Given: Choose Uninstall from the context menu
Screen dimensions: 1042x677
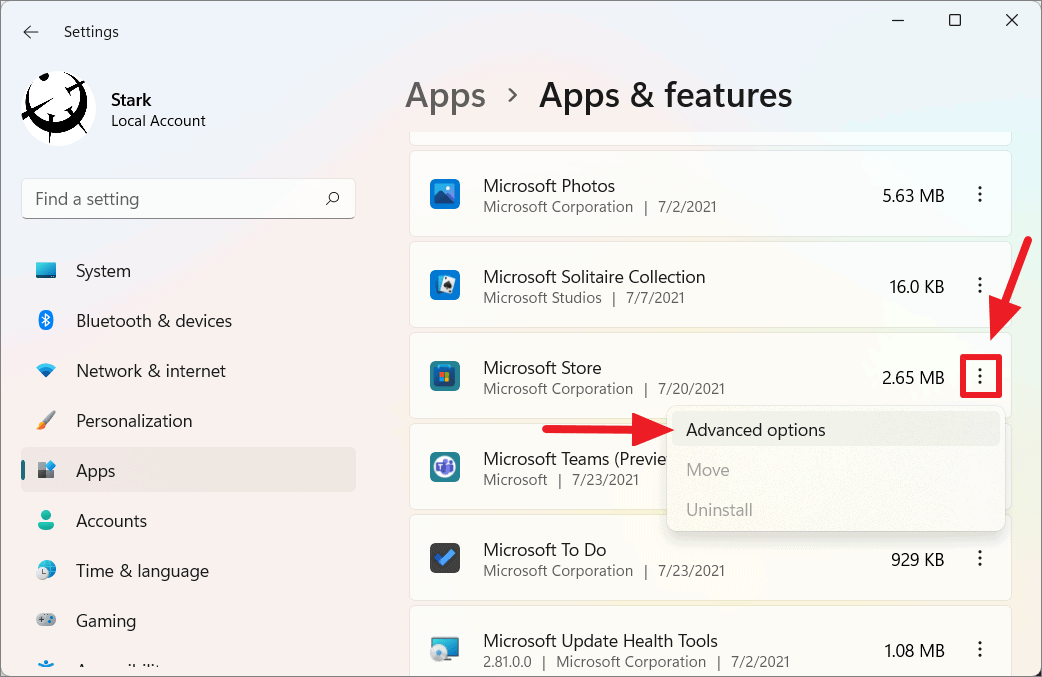Looking at the screenshot, I should pos(719,509).
